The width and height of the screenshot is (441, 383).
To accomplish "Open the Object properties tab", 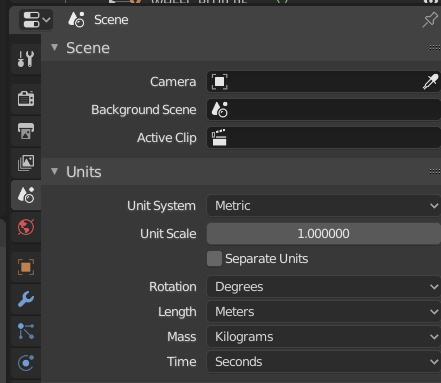I will click(x=26, y=267).
